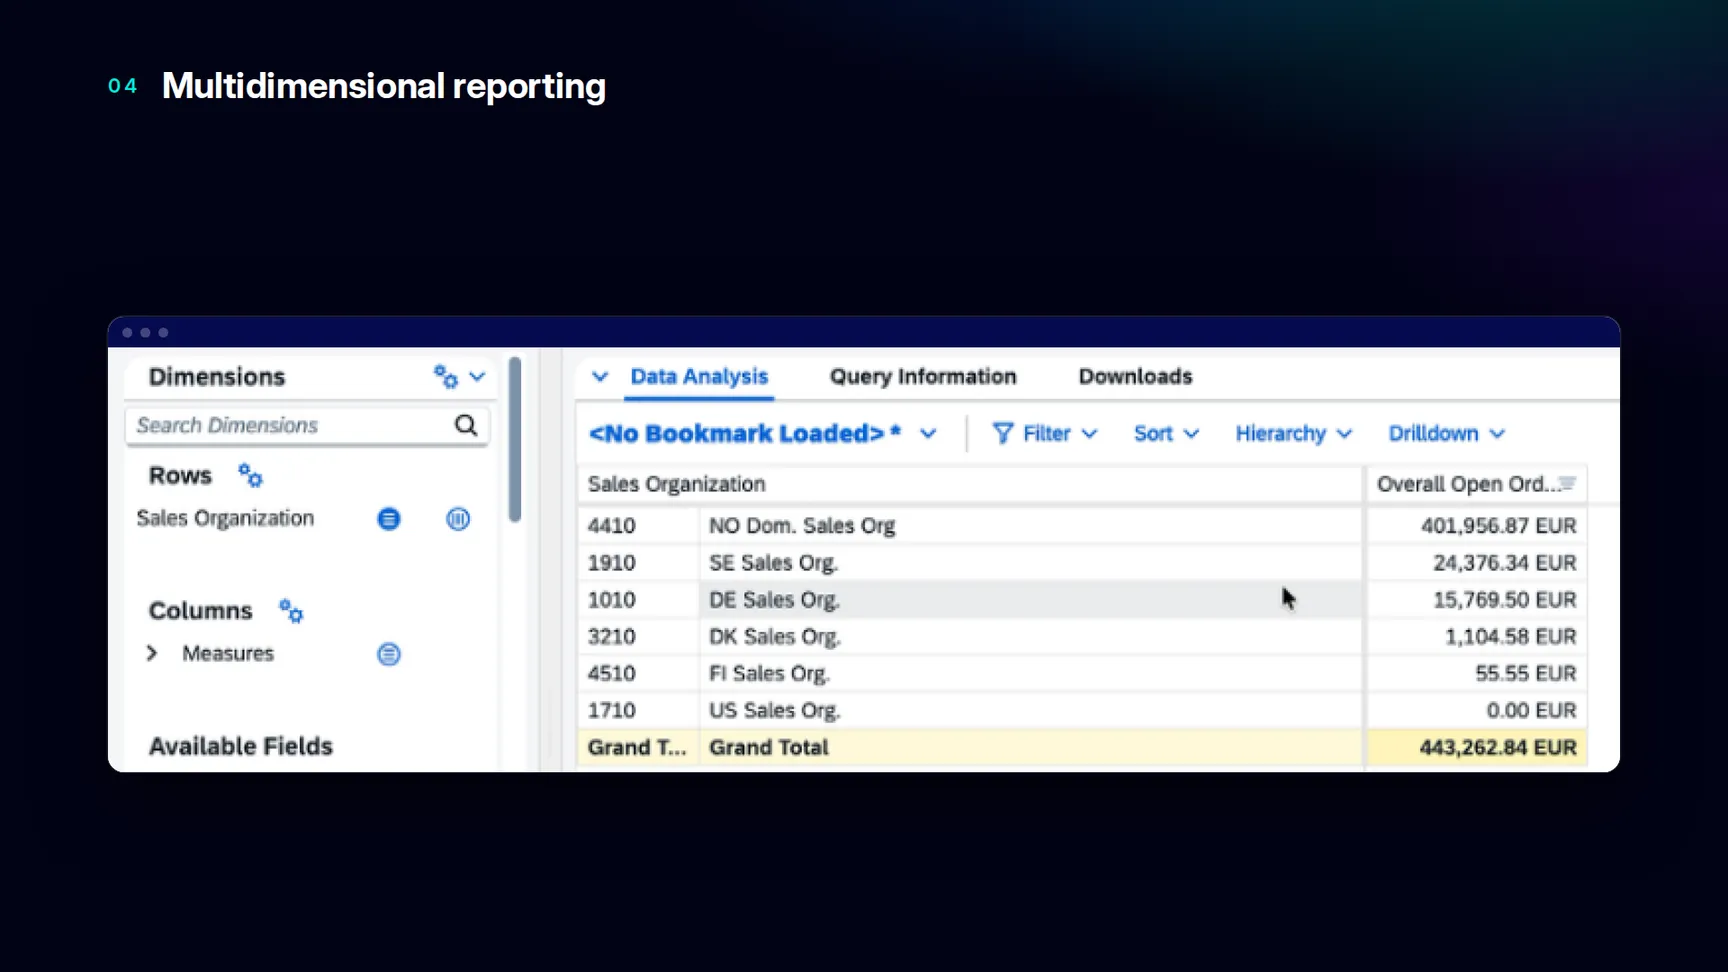The height and width of the screenshot is (972, 1728).
Task: Click Sales Organization rows-axis icon
Action: click(x=389, y=519)
